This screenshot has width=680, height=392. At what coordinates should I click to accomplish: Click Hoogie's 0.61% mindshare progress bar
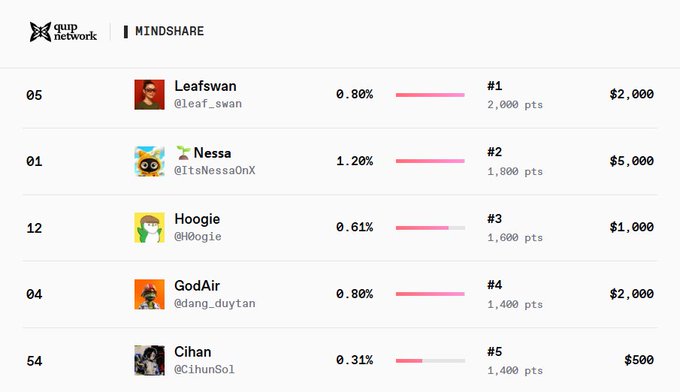tap(430, 228)
